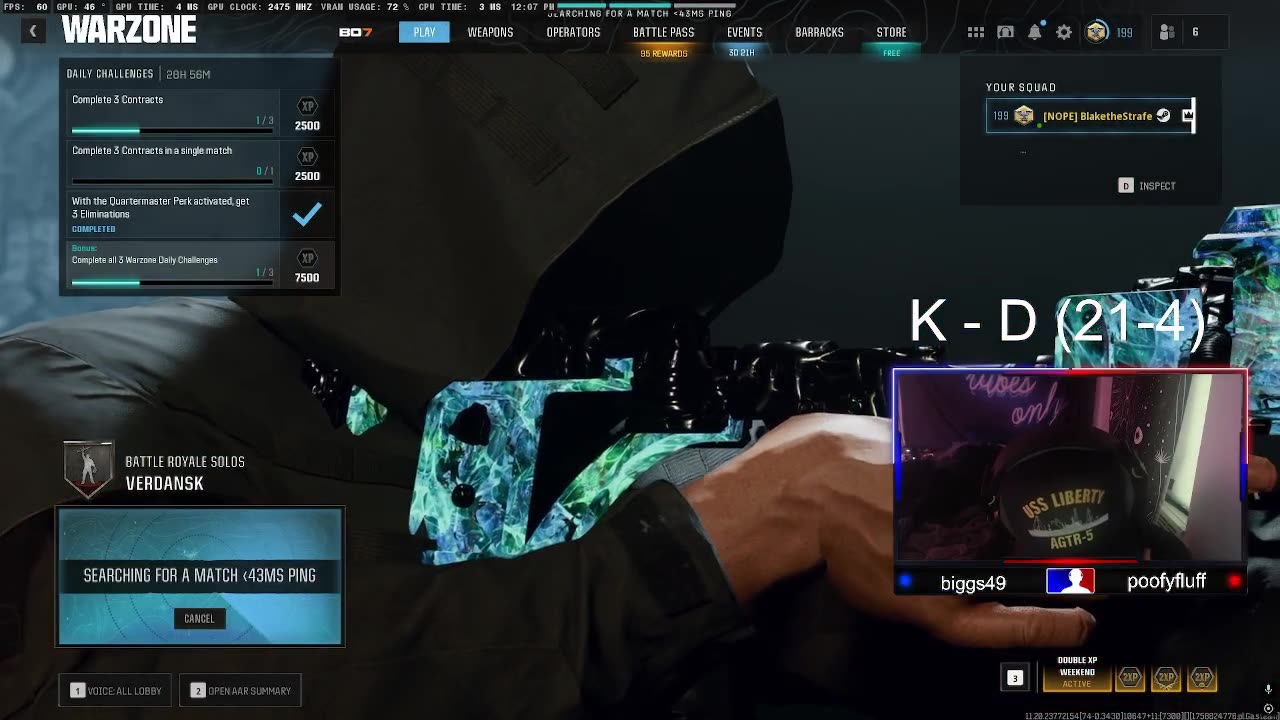Screen dimensions: 1280x720
Task: Click progress bar for bonus daily challenges
Action: tap(172, 283)
